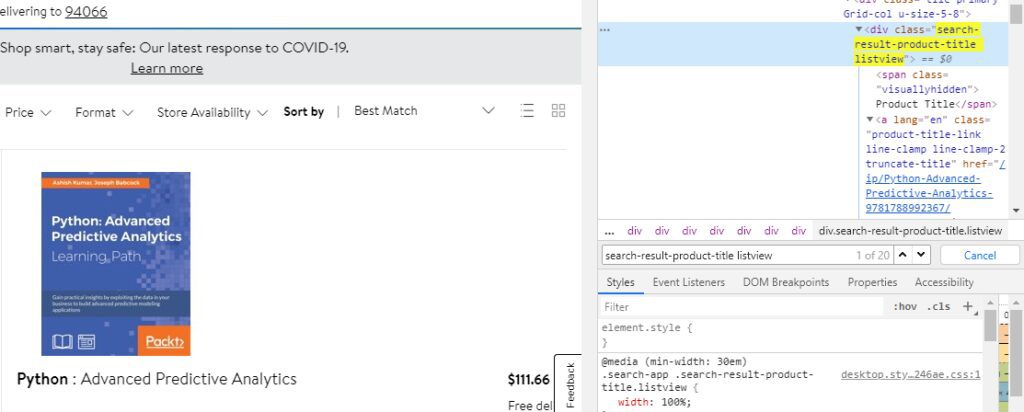1024x412 pixels.
Task: Go to next search match arrow
Action: tap(921, 255)
